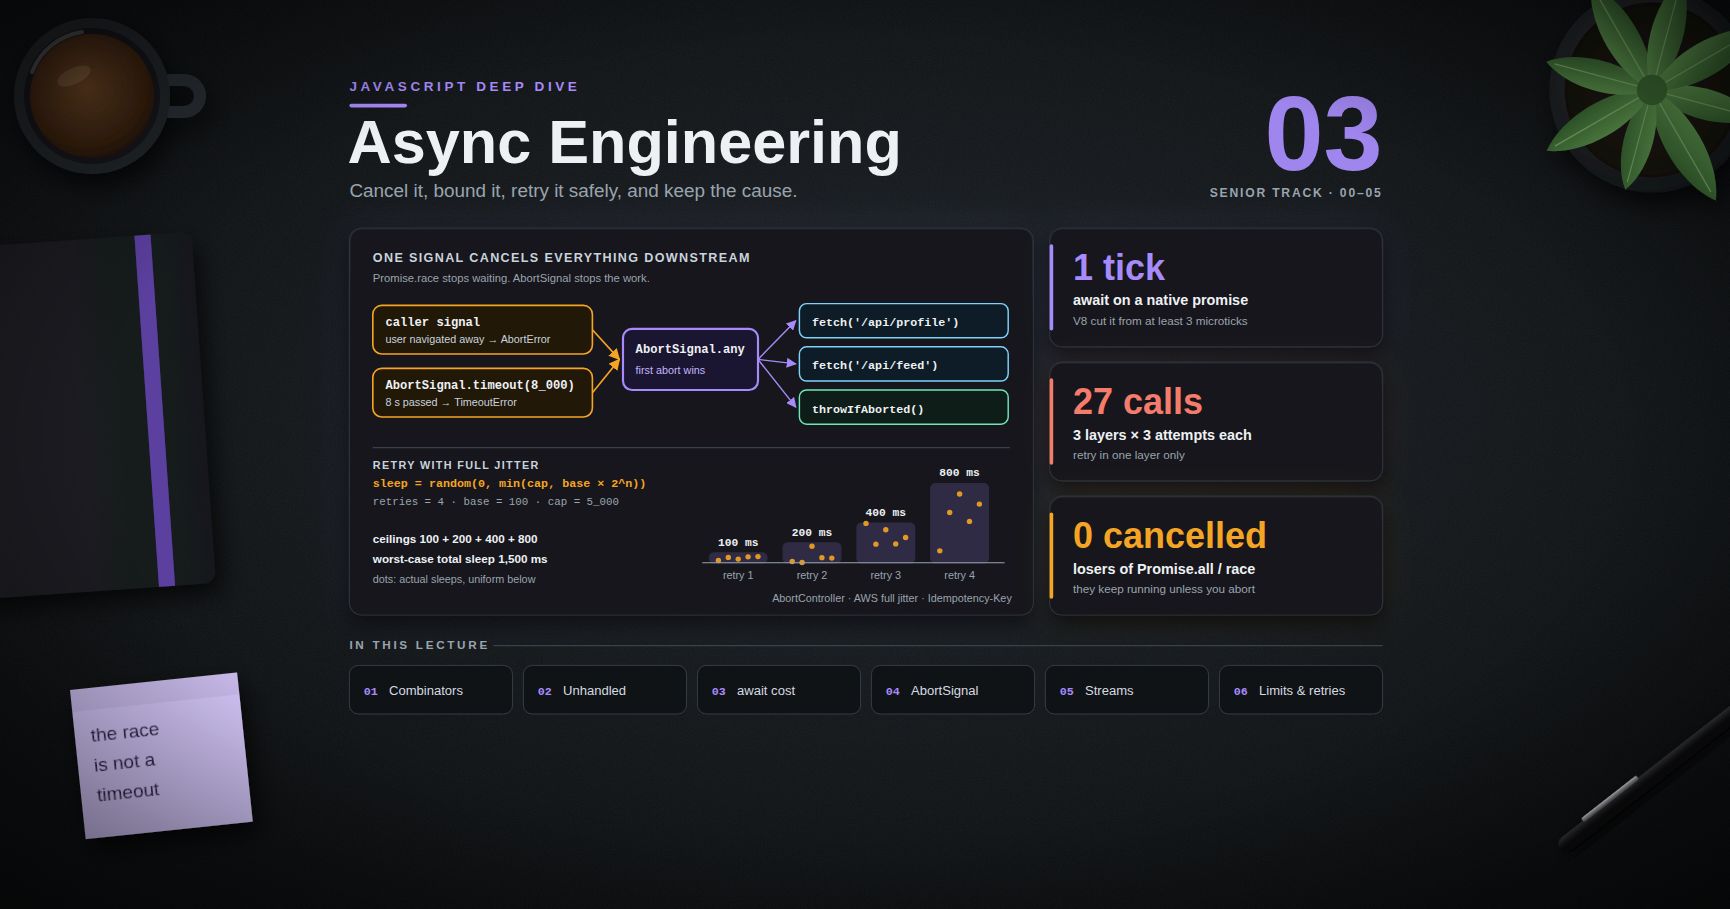Click the ceilings 100 + 200 + 400 + 800 text
1730x909 pixels.
point(455,539)
